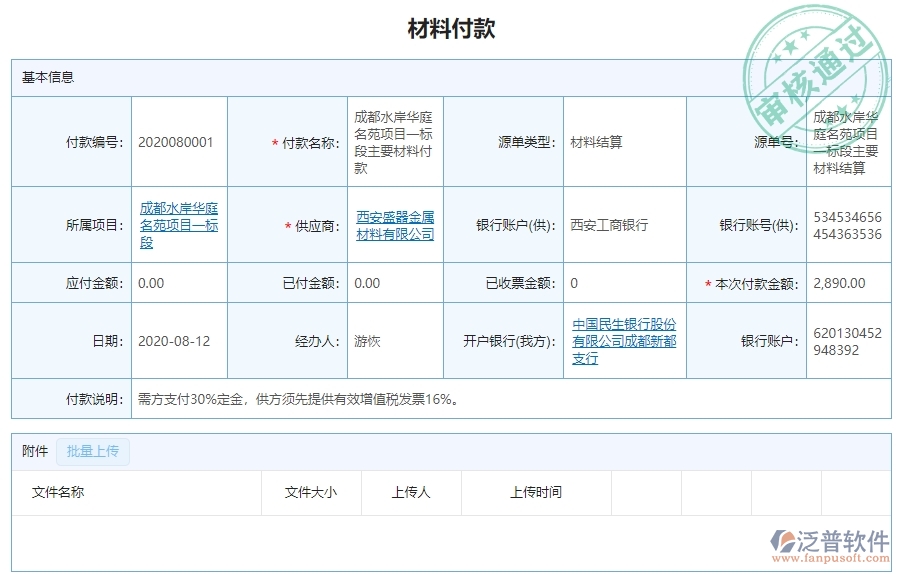Image resolution: width=900 pixels, height=574 pixels.
Task: Select bank account number 534534656454363536
Action: coord(847,226)
